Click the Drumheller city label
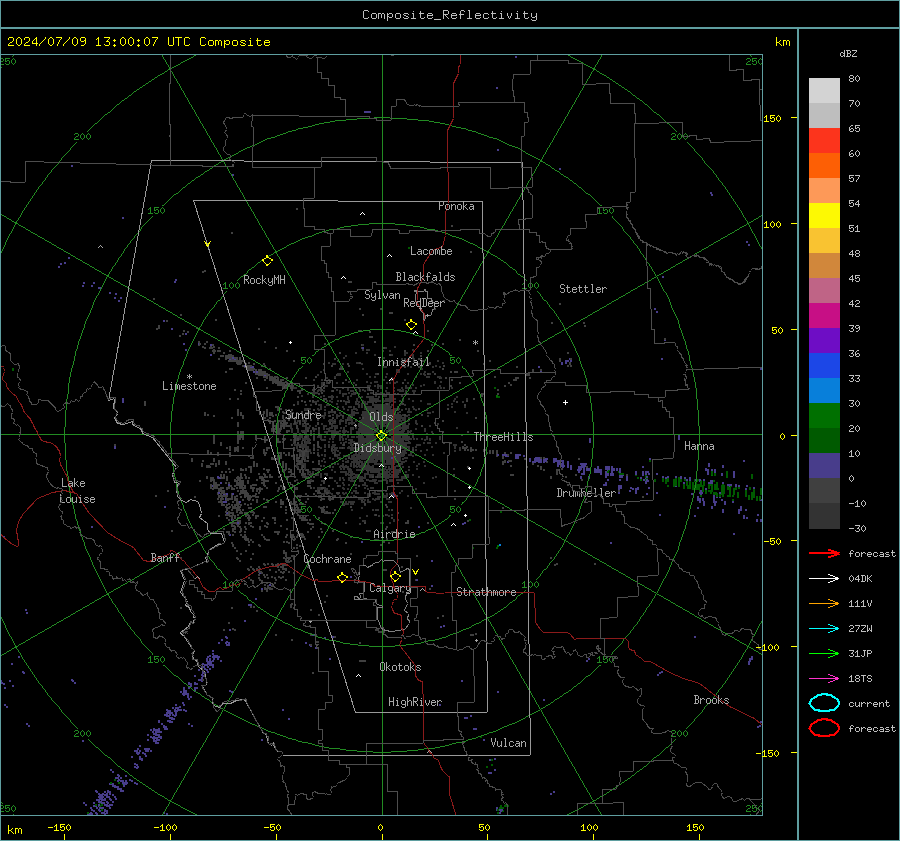Image resolution: width=900 pixels, height=841 pixels. (586, 493)
